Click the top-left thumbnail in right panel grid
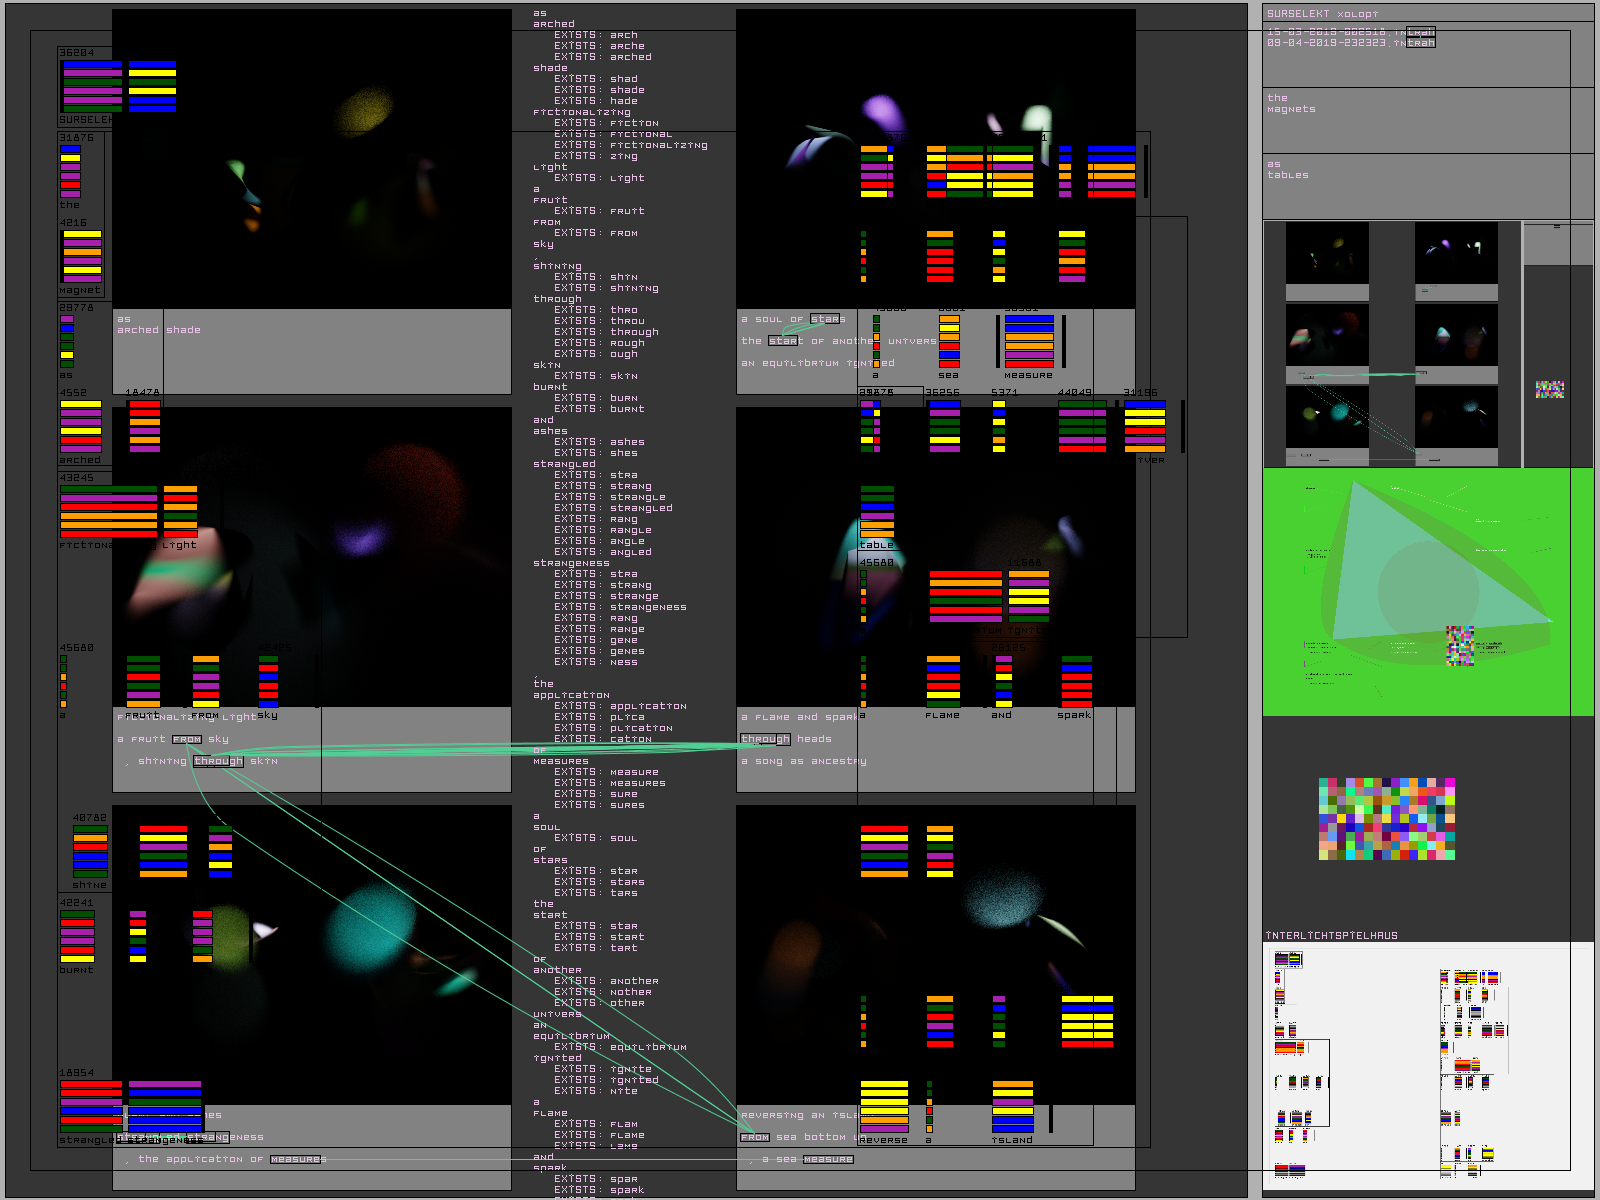1600x1200 pixels. click(x=1327, y=254)
